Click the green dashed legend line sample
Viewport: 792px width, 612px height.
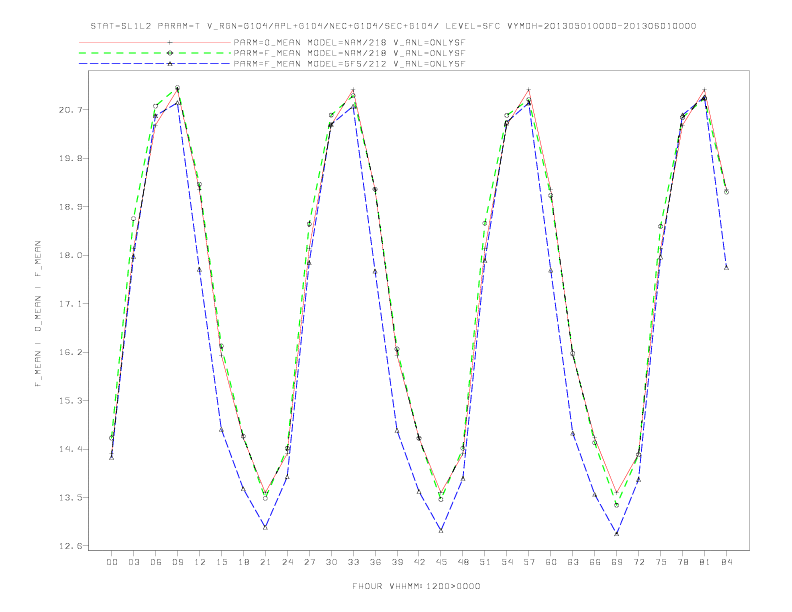[x=155, y=53]
